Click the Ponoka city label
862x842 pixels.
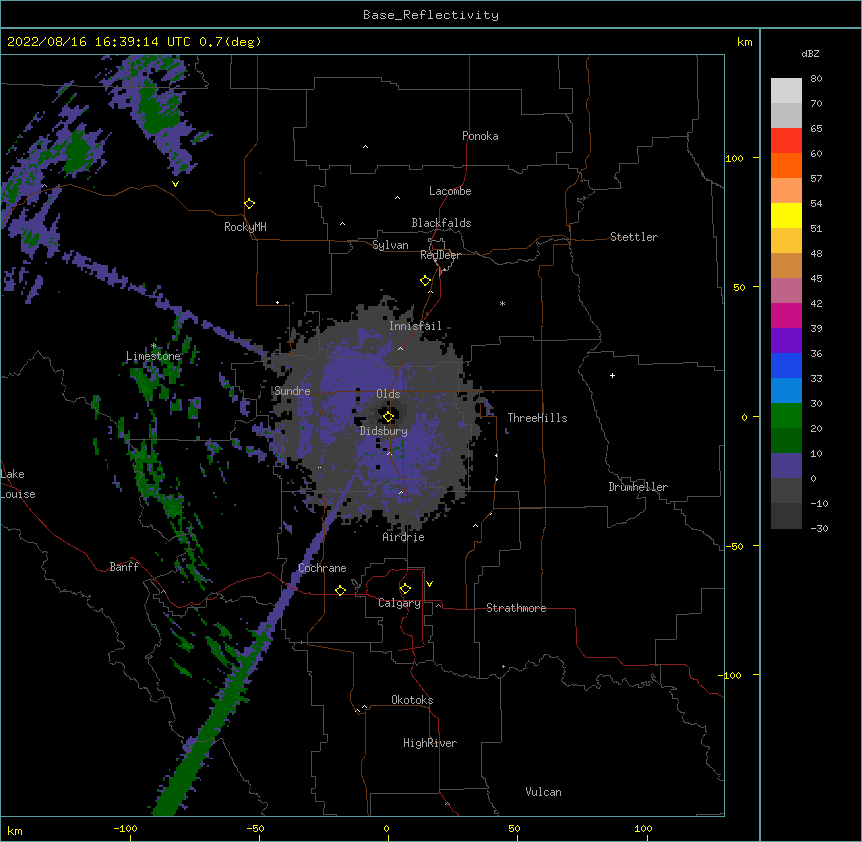pos(480,136)
